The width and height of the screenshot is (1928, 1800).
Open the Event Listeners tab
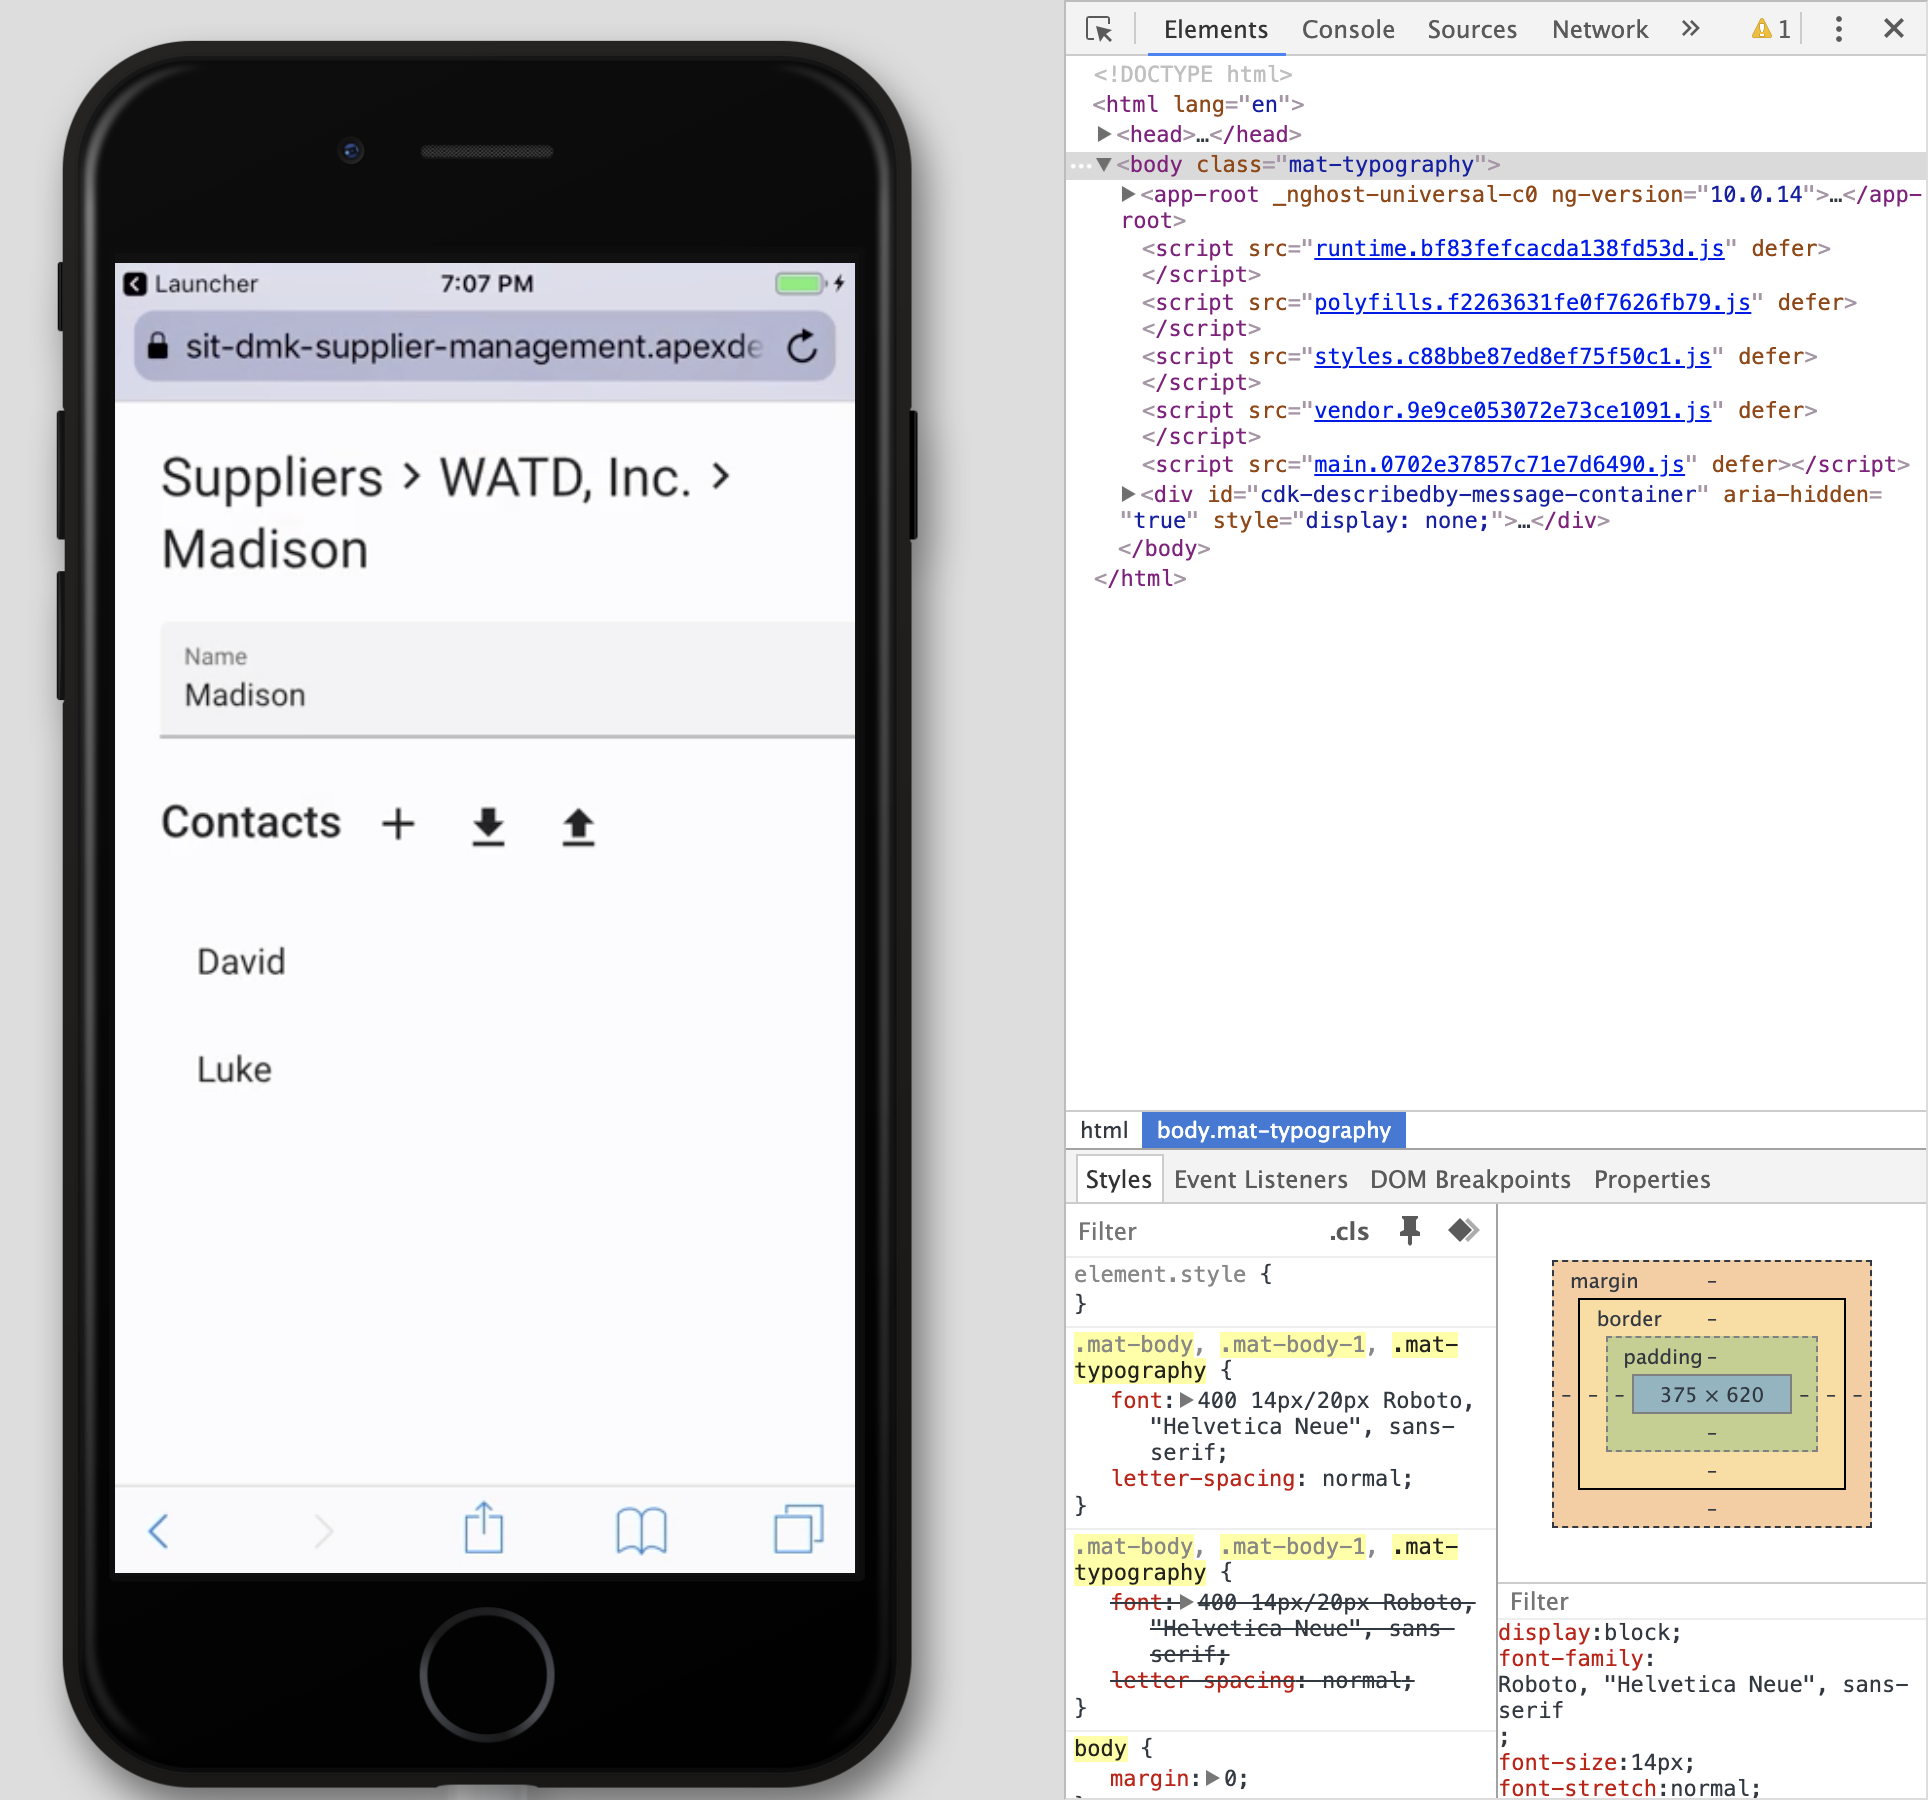[1260, 1179]
